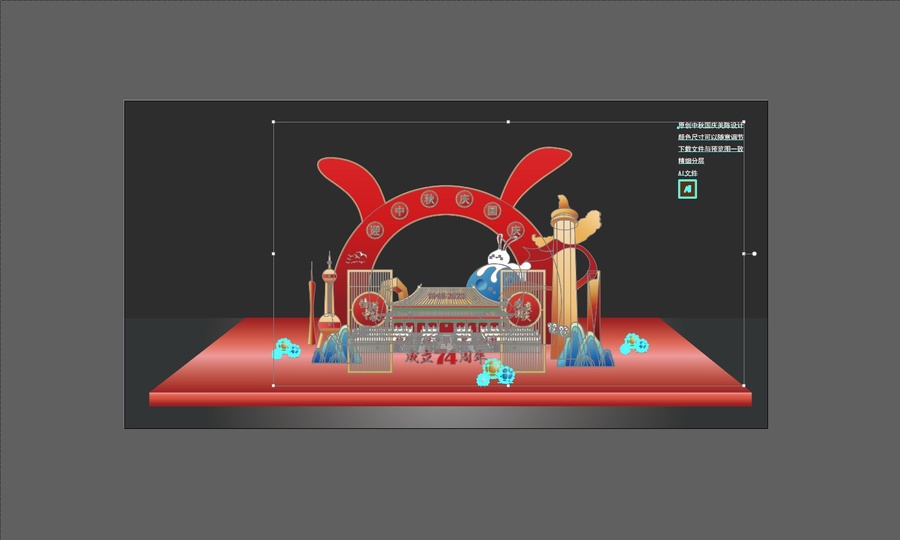Click the bottom-left selection bounding box handle

pos(273,385)
